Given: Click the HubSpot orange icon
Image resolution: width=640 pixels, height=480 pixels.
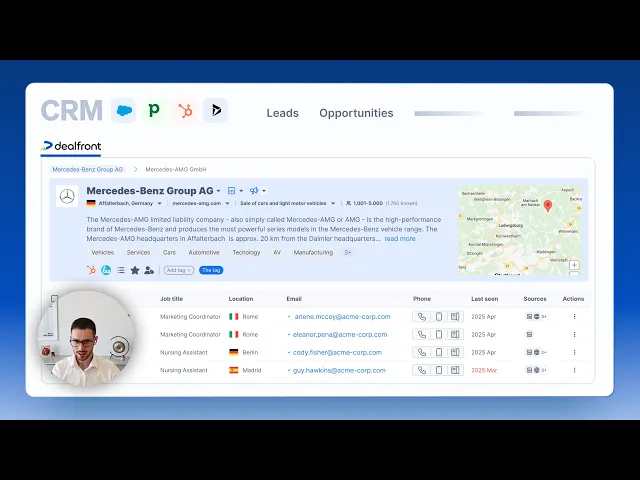Looking at the screenshot, I should point(185,110).
